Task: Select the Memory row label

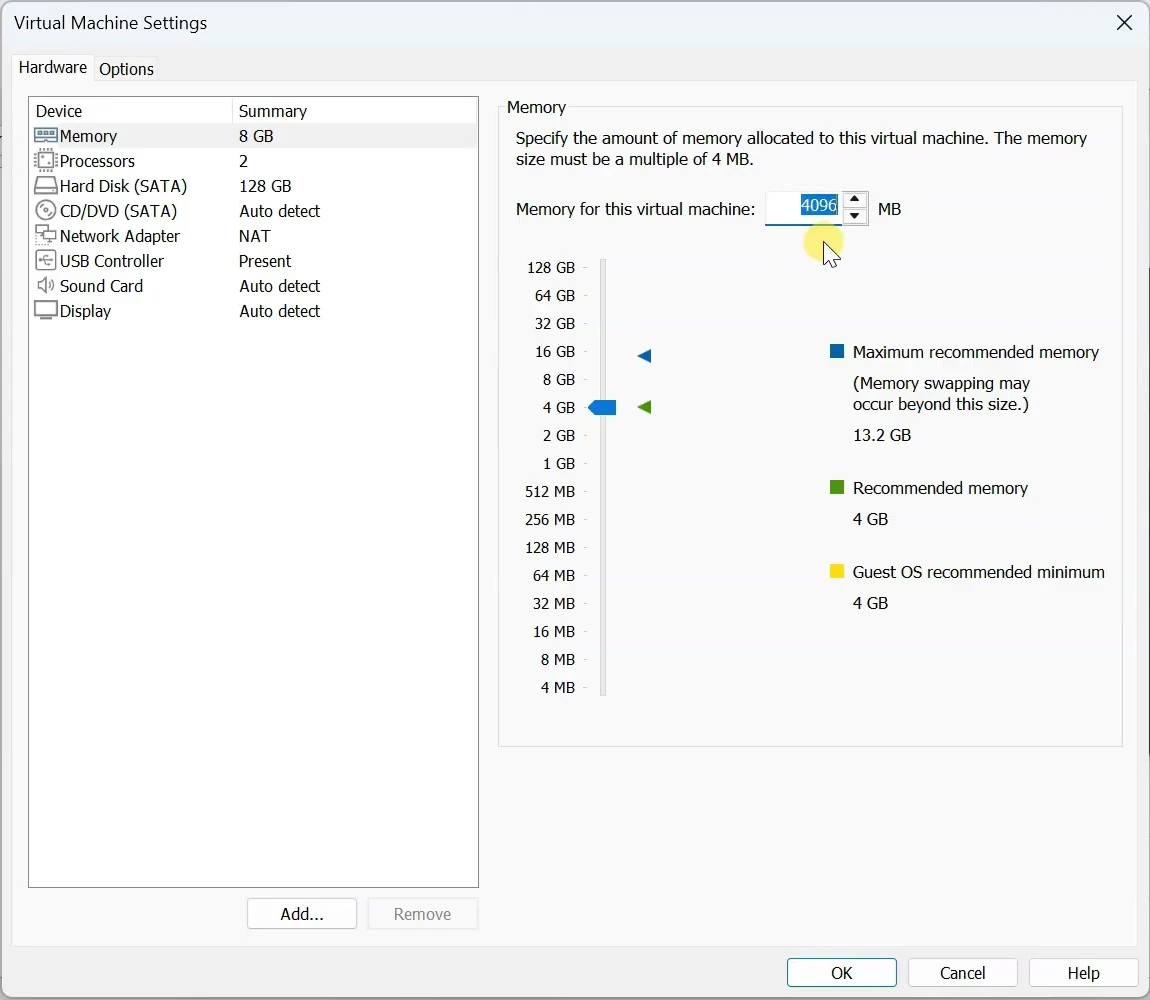Action: click(x=88, y=136)
